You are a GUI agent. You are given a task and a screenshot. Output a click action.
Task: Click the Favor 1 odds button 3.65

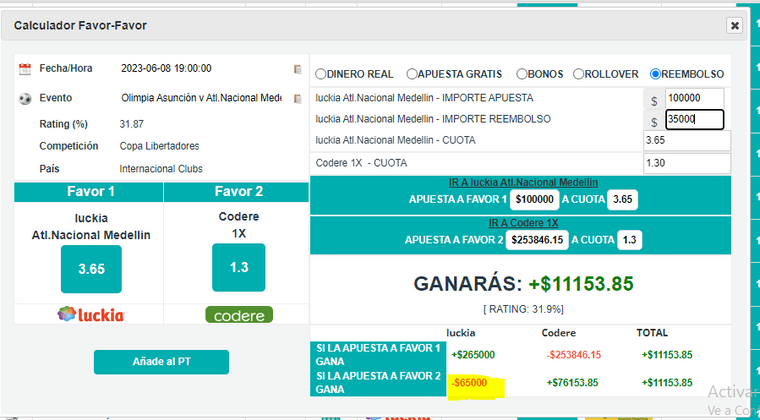[x=91, y=269]
